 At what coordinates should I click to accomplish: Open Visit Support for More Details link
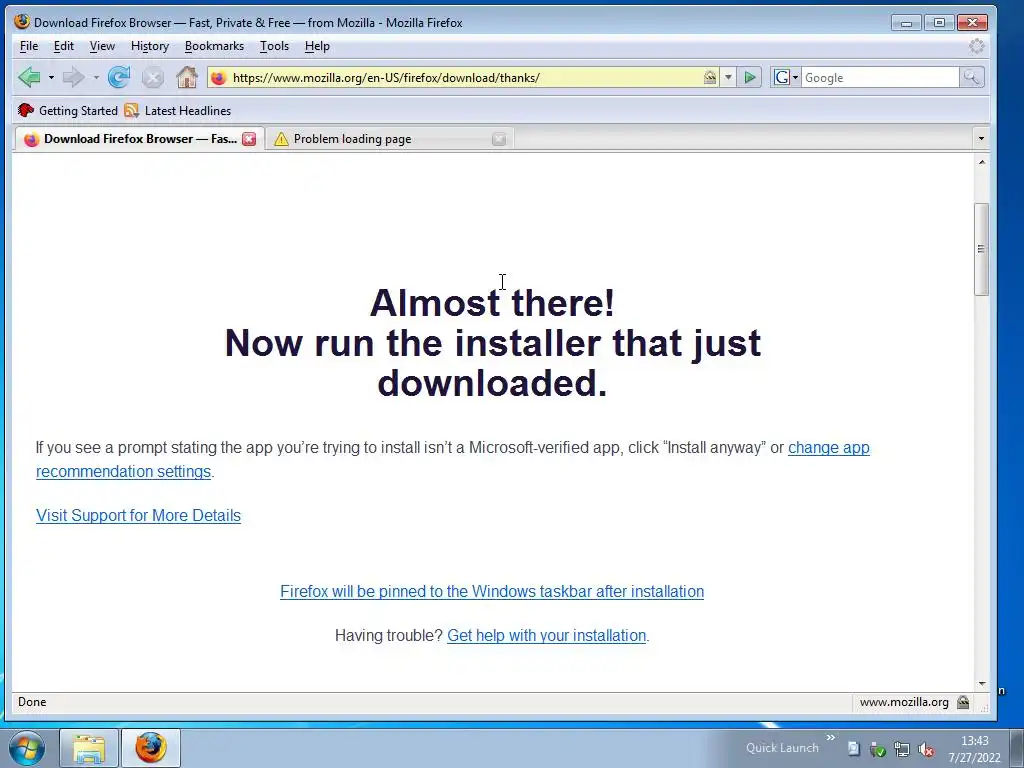[138, 515]
